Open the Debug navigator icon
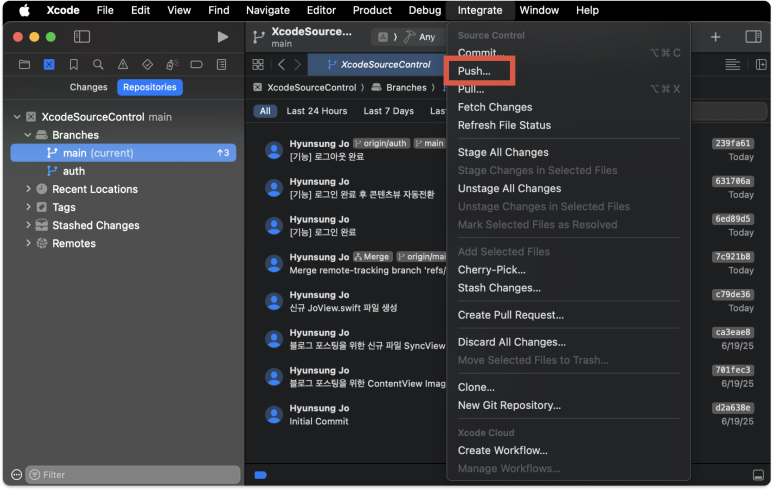 pos(172,65)
